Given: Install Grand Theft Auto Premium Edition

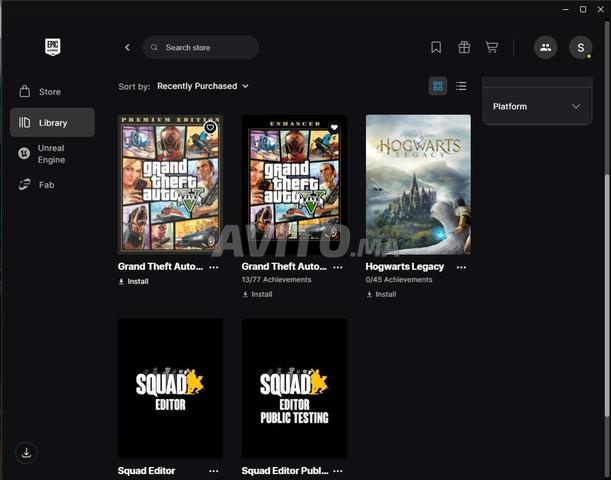Looking at the screenshot, I should [133, 281].
